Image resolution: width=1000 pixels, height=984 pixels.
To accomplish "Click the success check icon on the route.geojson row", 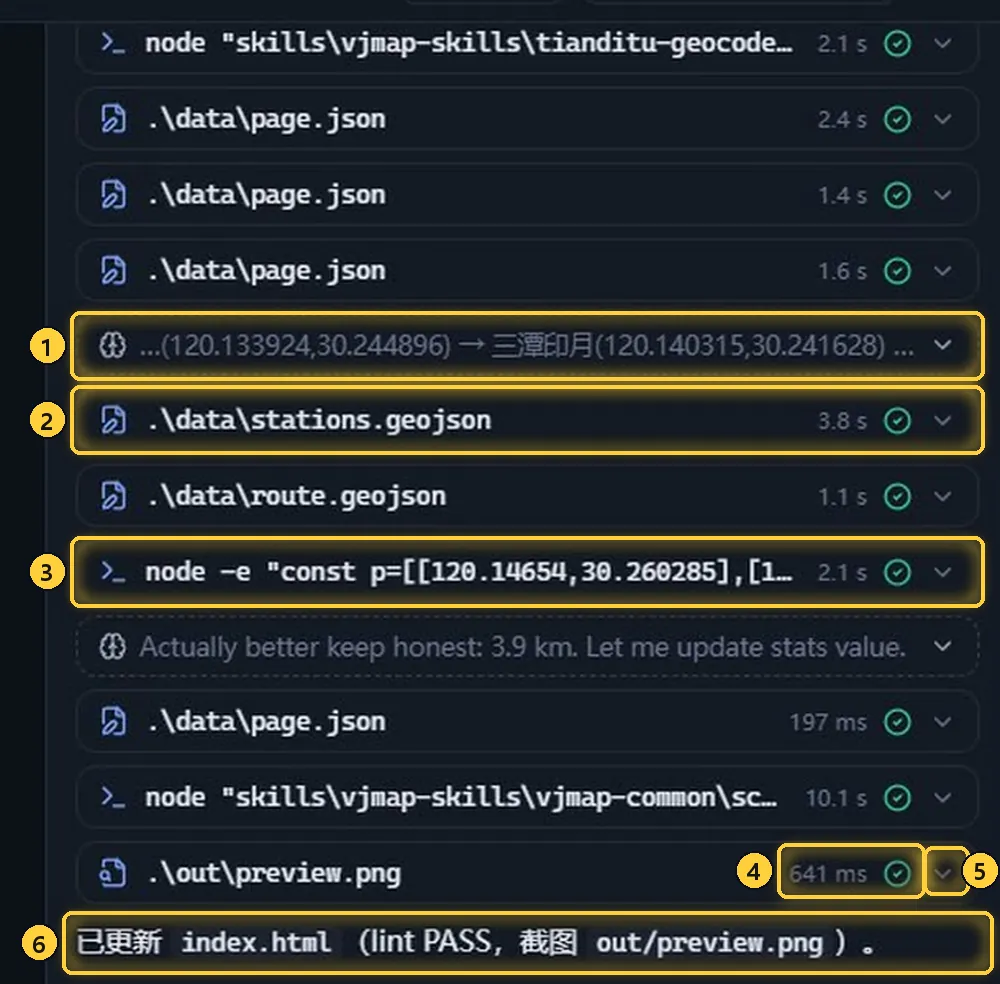I will [x=897, y=496].
